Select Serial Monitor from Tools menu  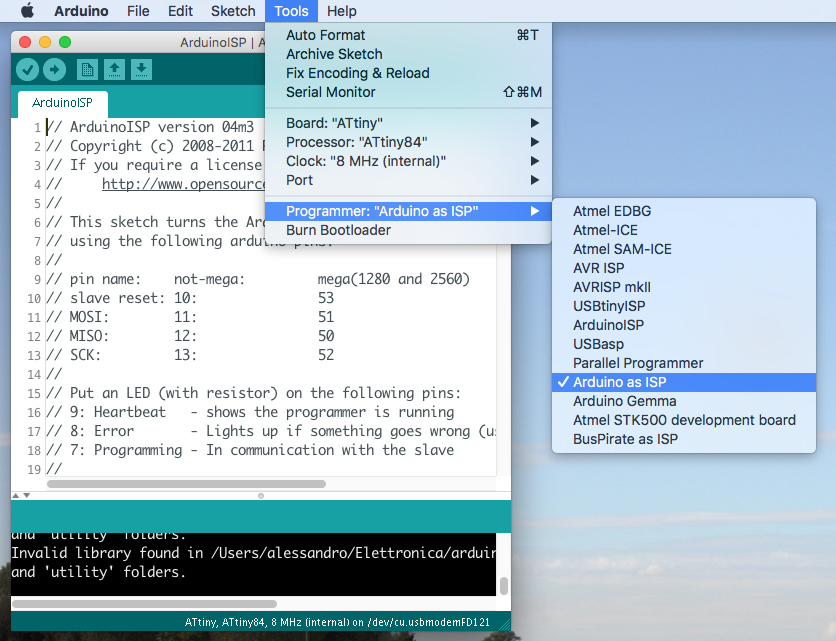(330, 92)
